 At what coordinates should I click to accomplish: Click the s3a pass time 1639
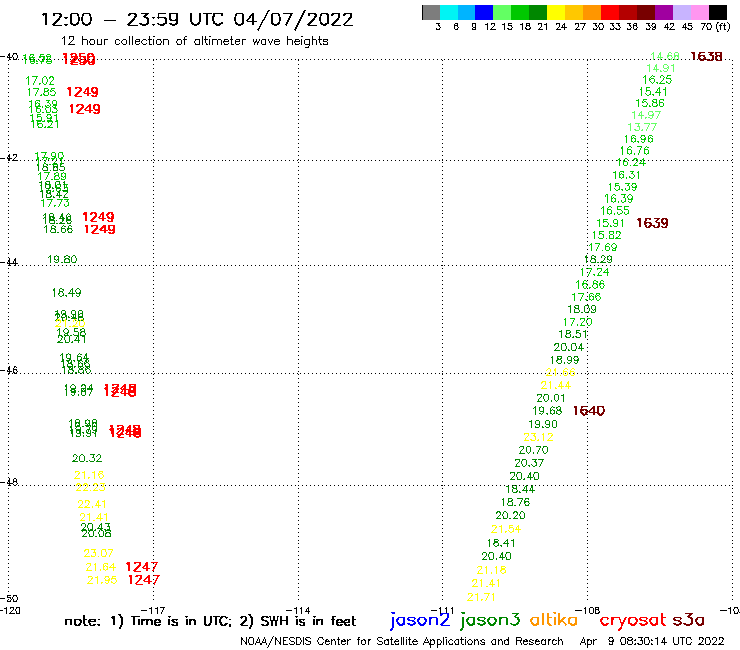pos(652,223)
